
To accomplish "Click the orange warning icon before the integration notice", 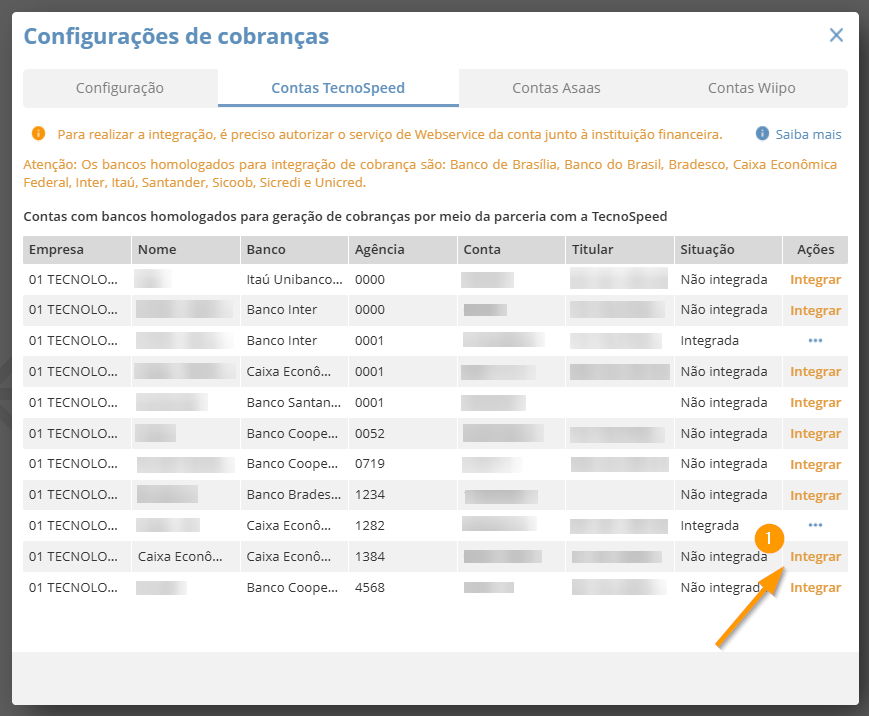I will click(38, 133).
